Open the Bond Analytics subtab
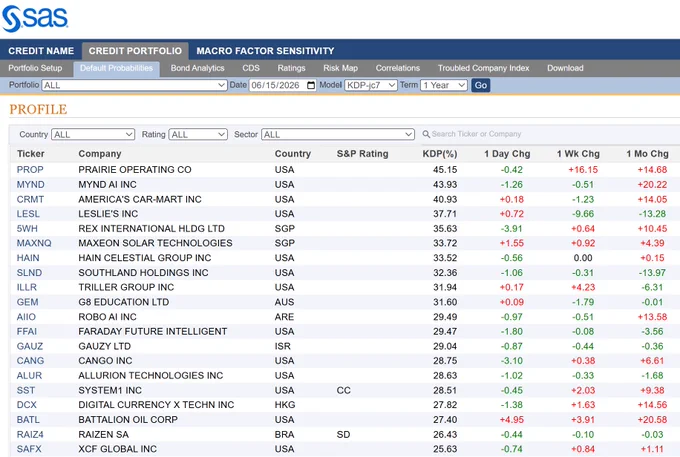Viewport: 680px width, 457px height. (x=197, y=69)
